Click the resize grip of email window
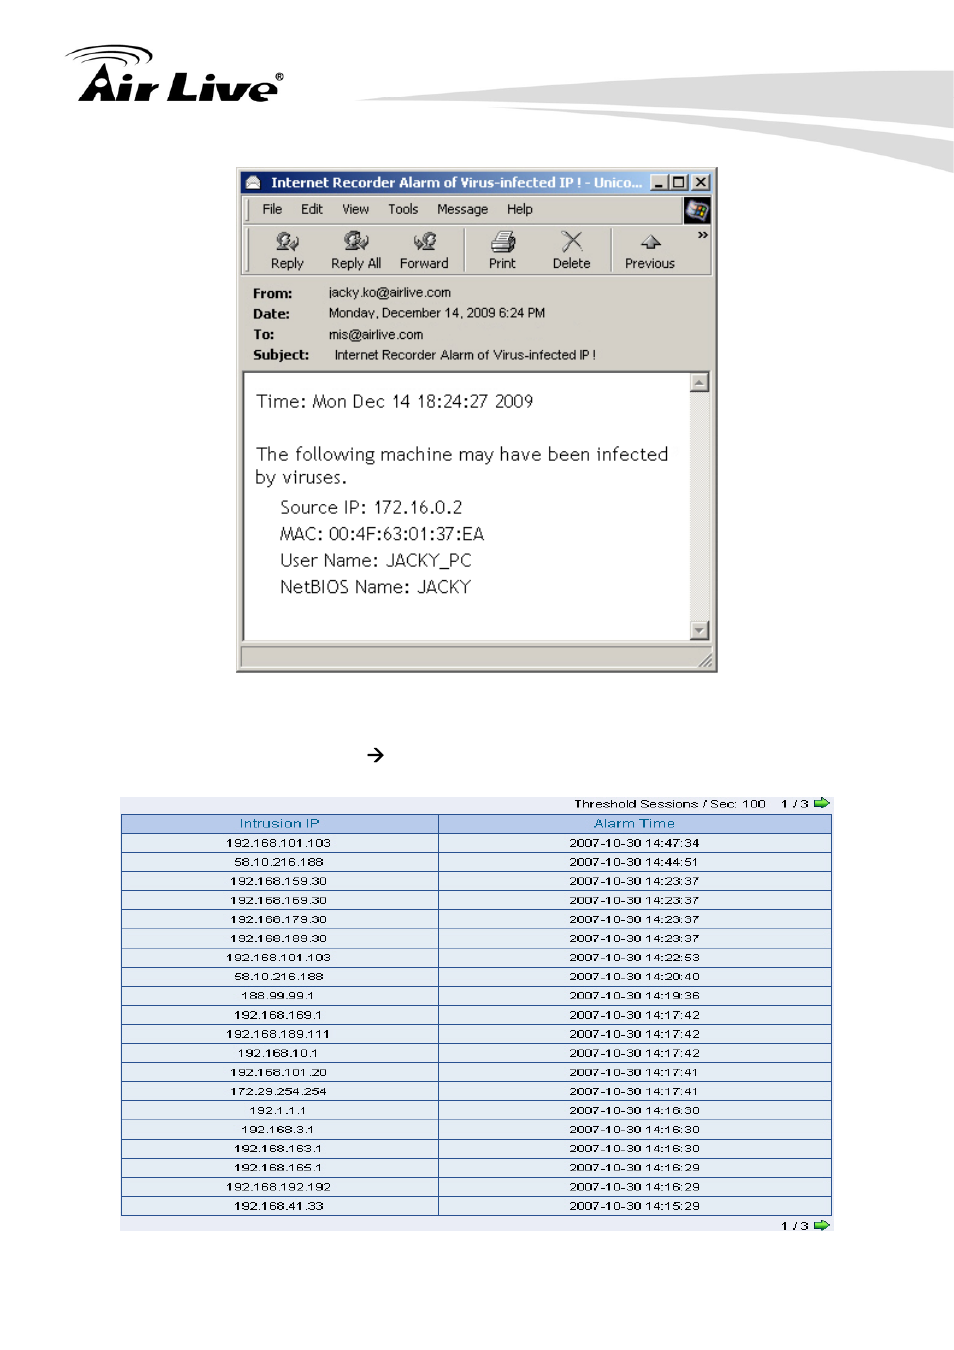Viewport: 954px width, 1350px height. point(706,661)
